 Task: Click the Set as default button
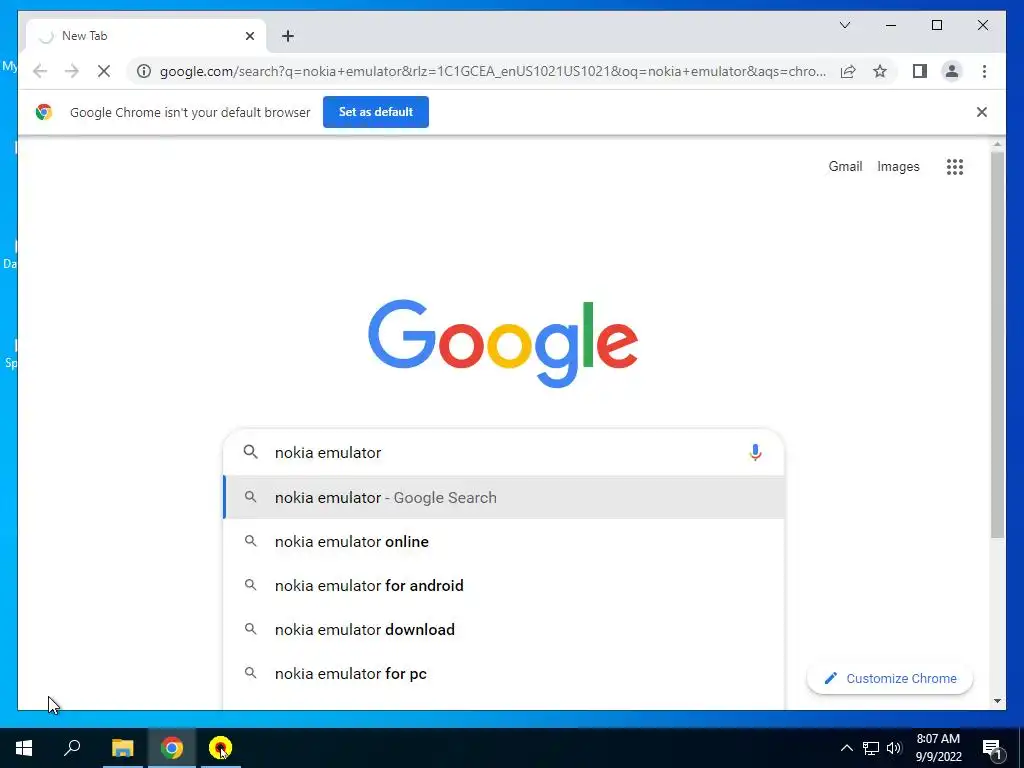click(x=376, y=112)
